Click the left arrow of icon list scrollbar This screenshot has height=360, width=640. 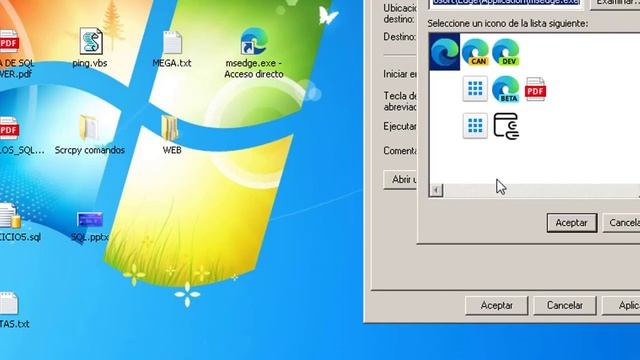tap(436, 190)
